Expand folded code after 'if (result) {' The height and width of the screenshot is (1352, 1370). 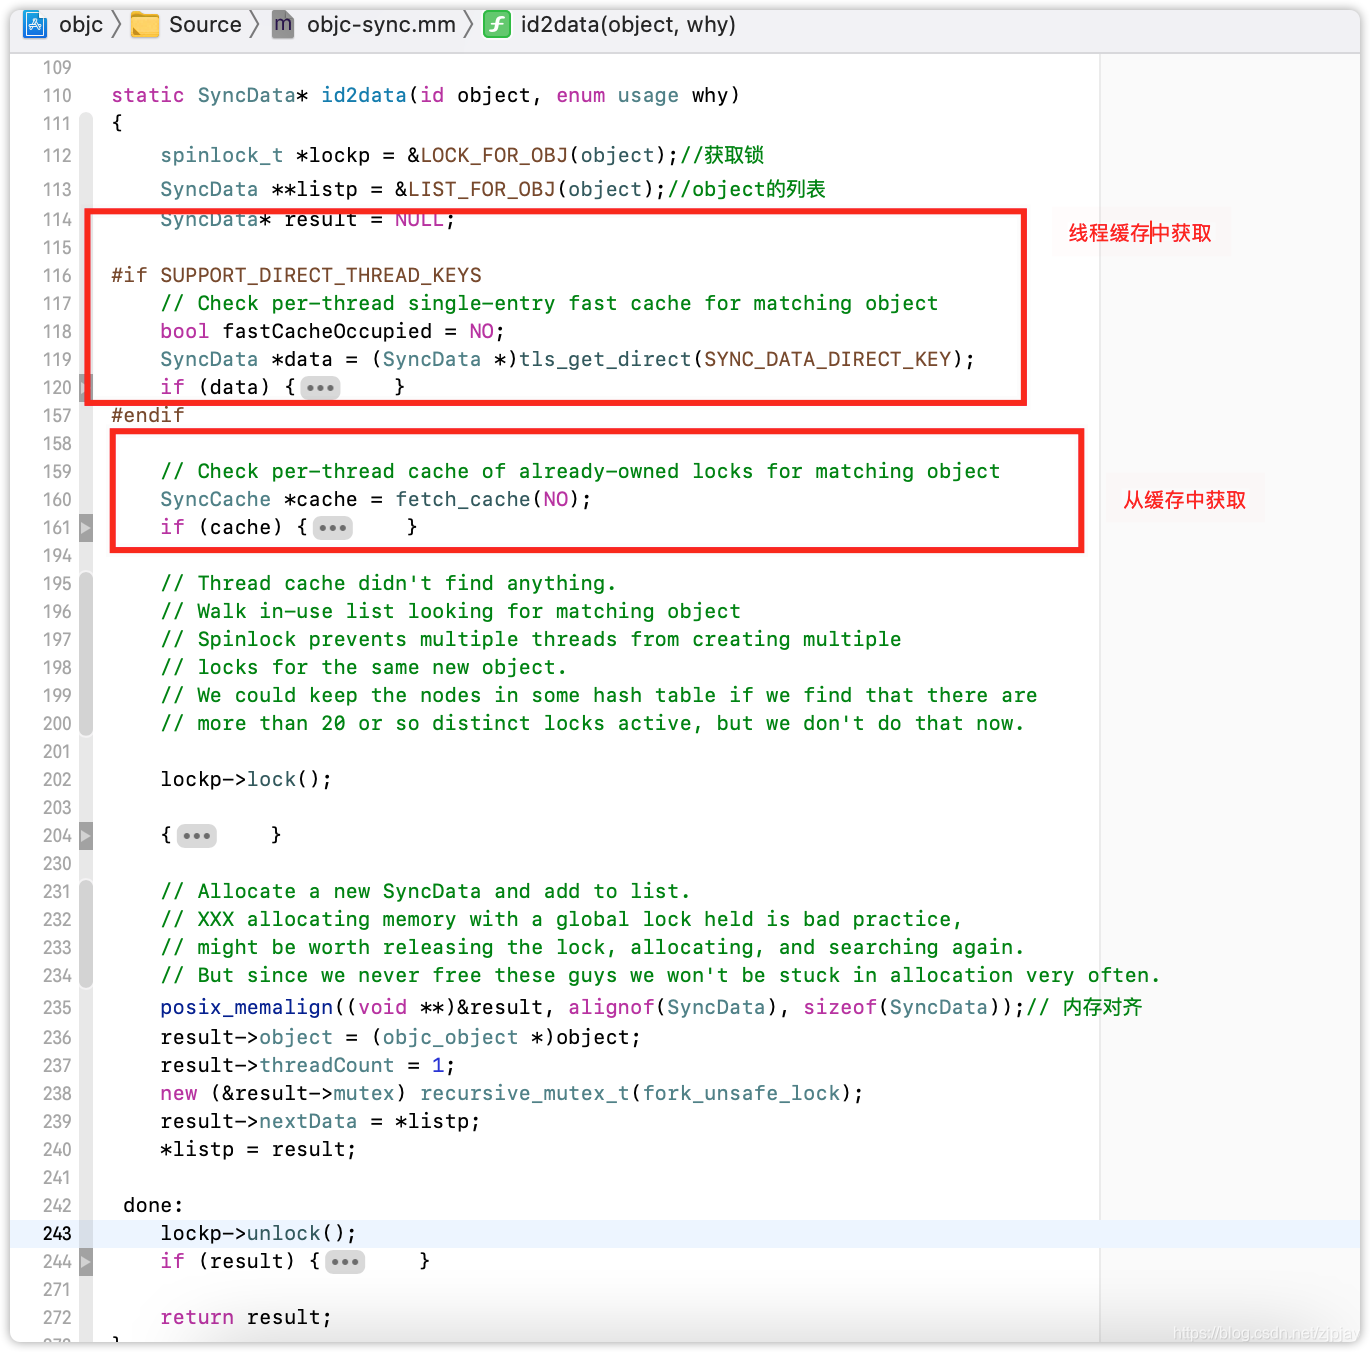(x=344, y=1261)
